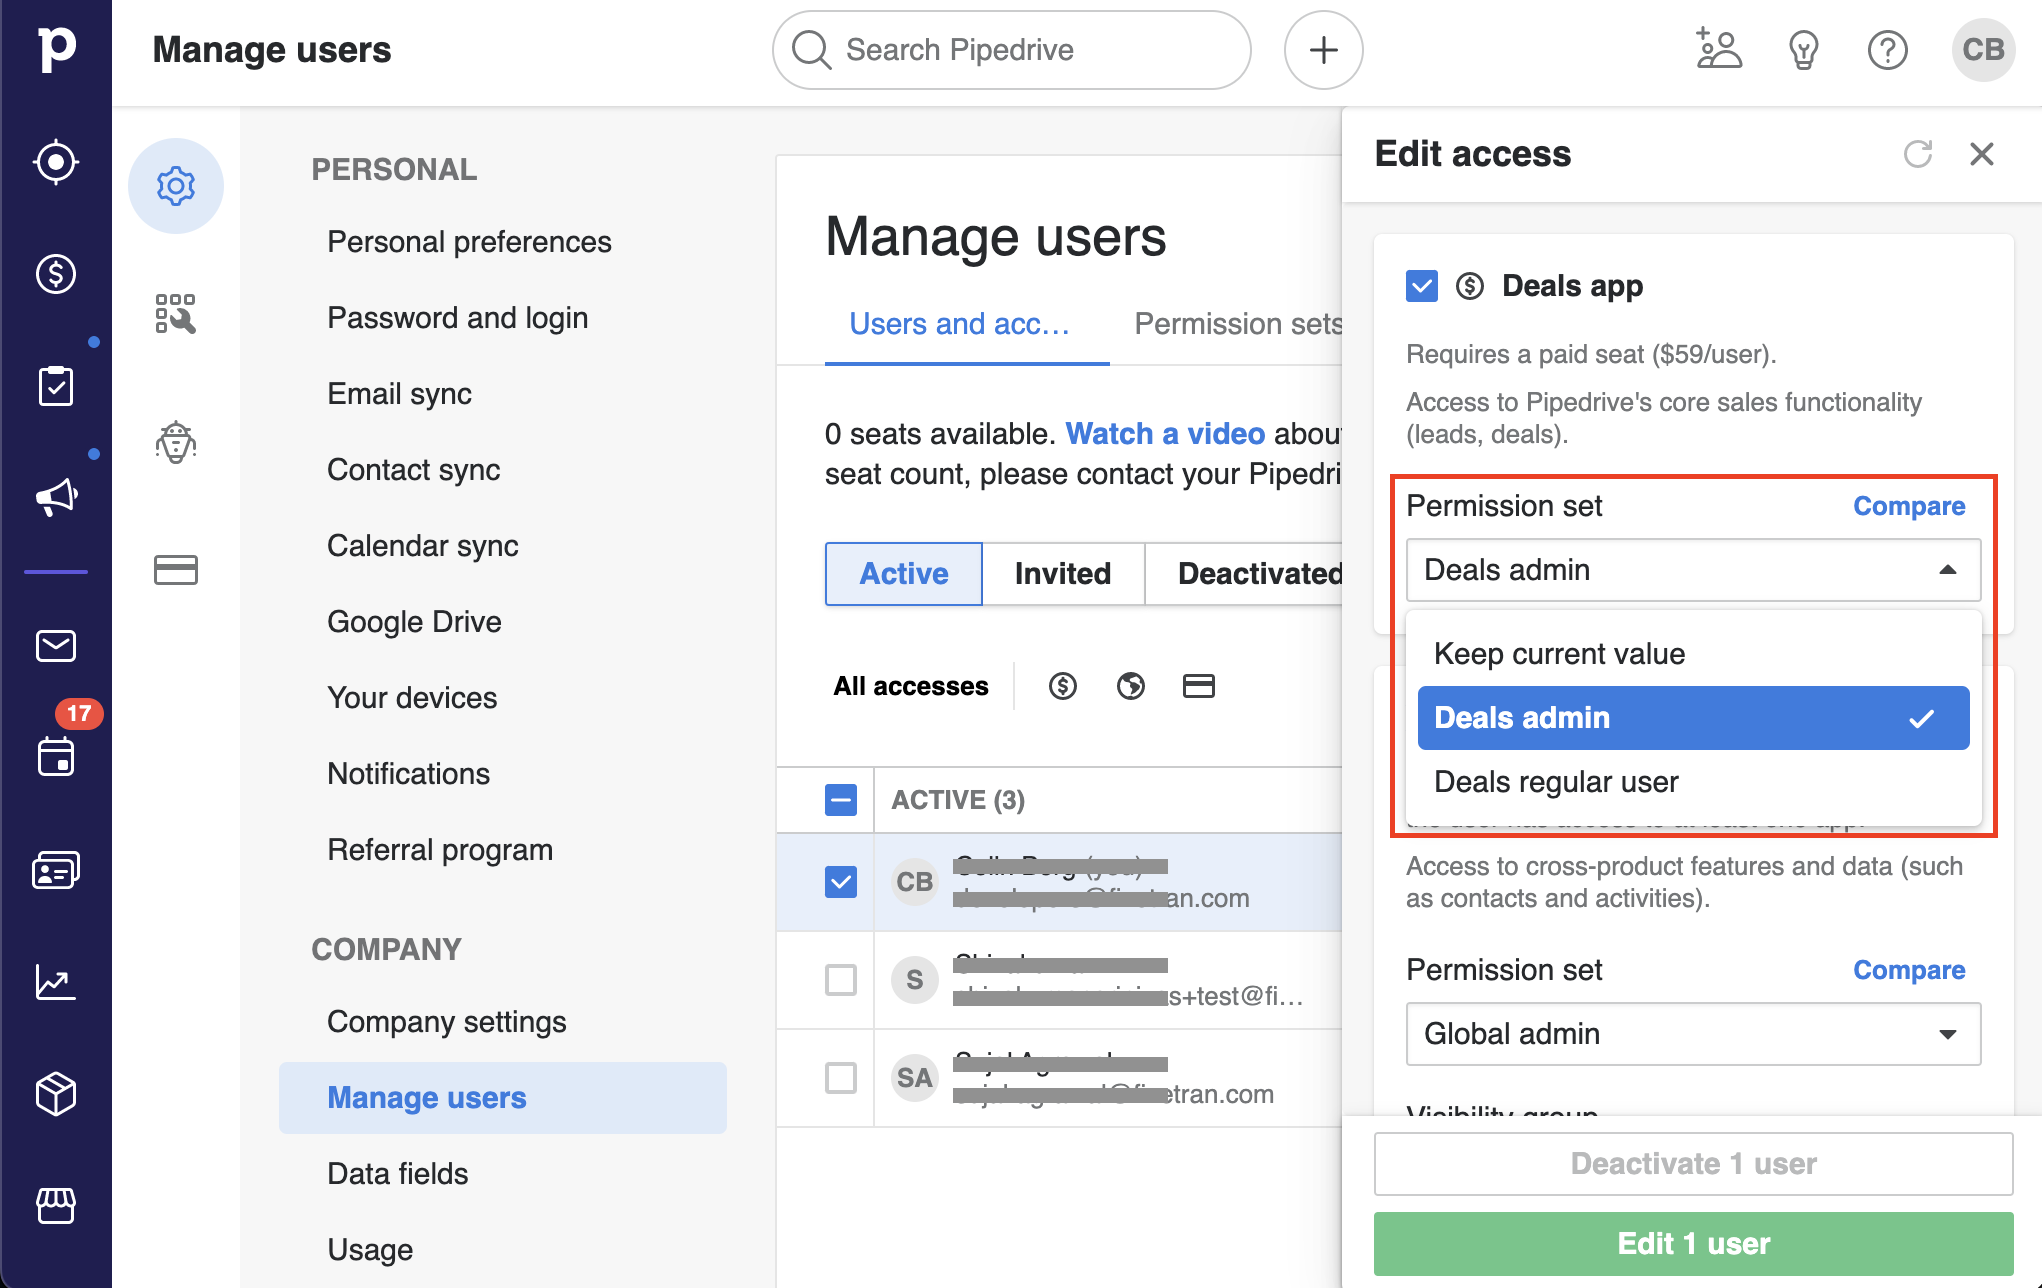This screenshot has width=2042, height=1288.
Task: Open Company settings page
Action: (x=446, y=1022)
